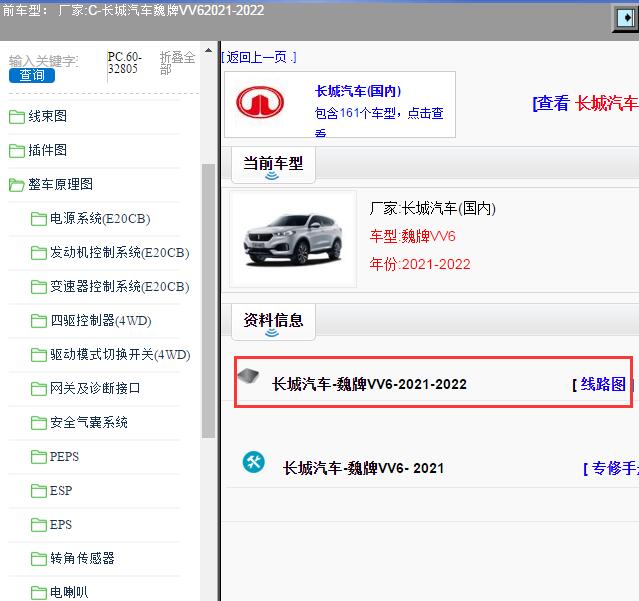Image resolution: width=639 pixels, height=601 pixels.
Task: Open the 线路图 link
Action: (603, 384)
